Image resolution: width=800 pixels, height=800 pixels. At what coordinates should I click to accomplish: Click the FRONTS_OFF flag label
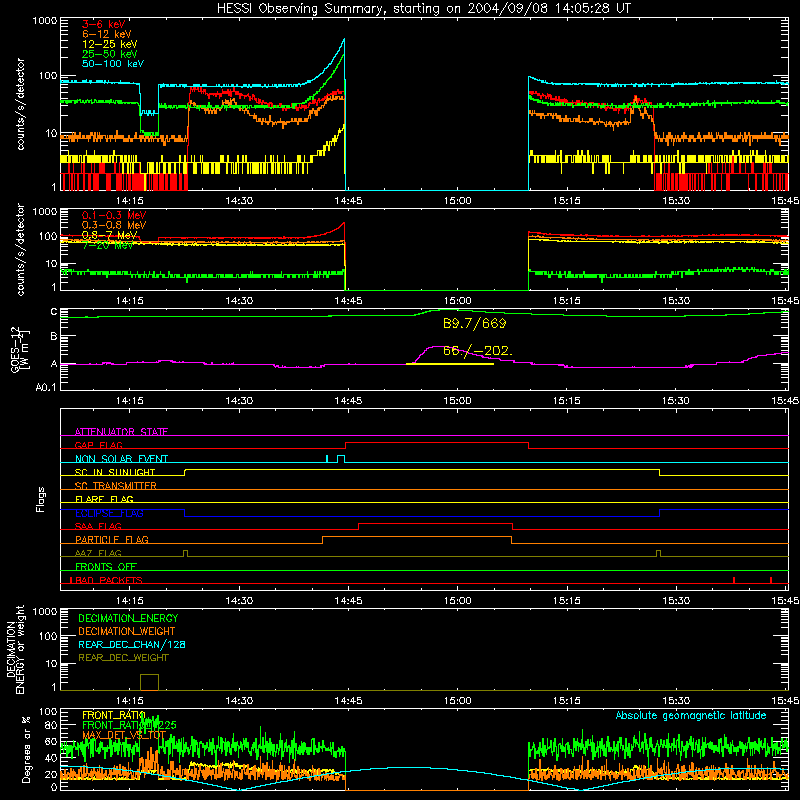(x=106, y=566)
